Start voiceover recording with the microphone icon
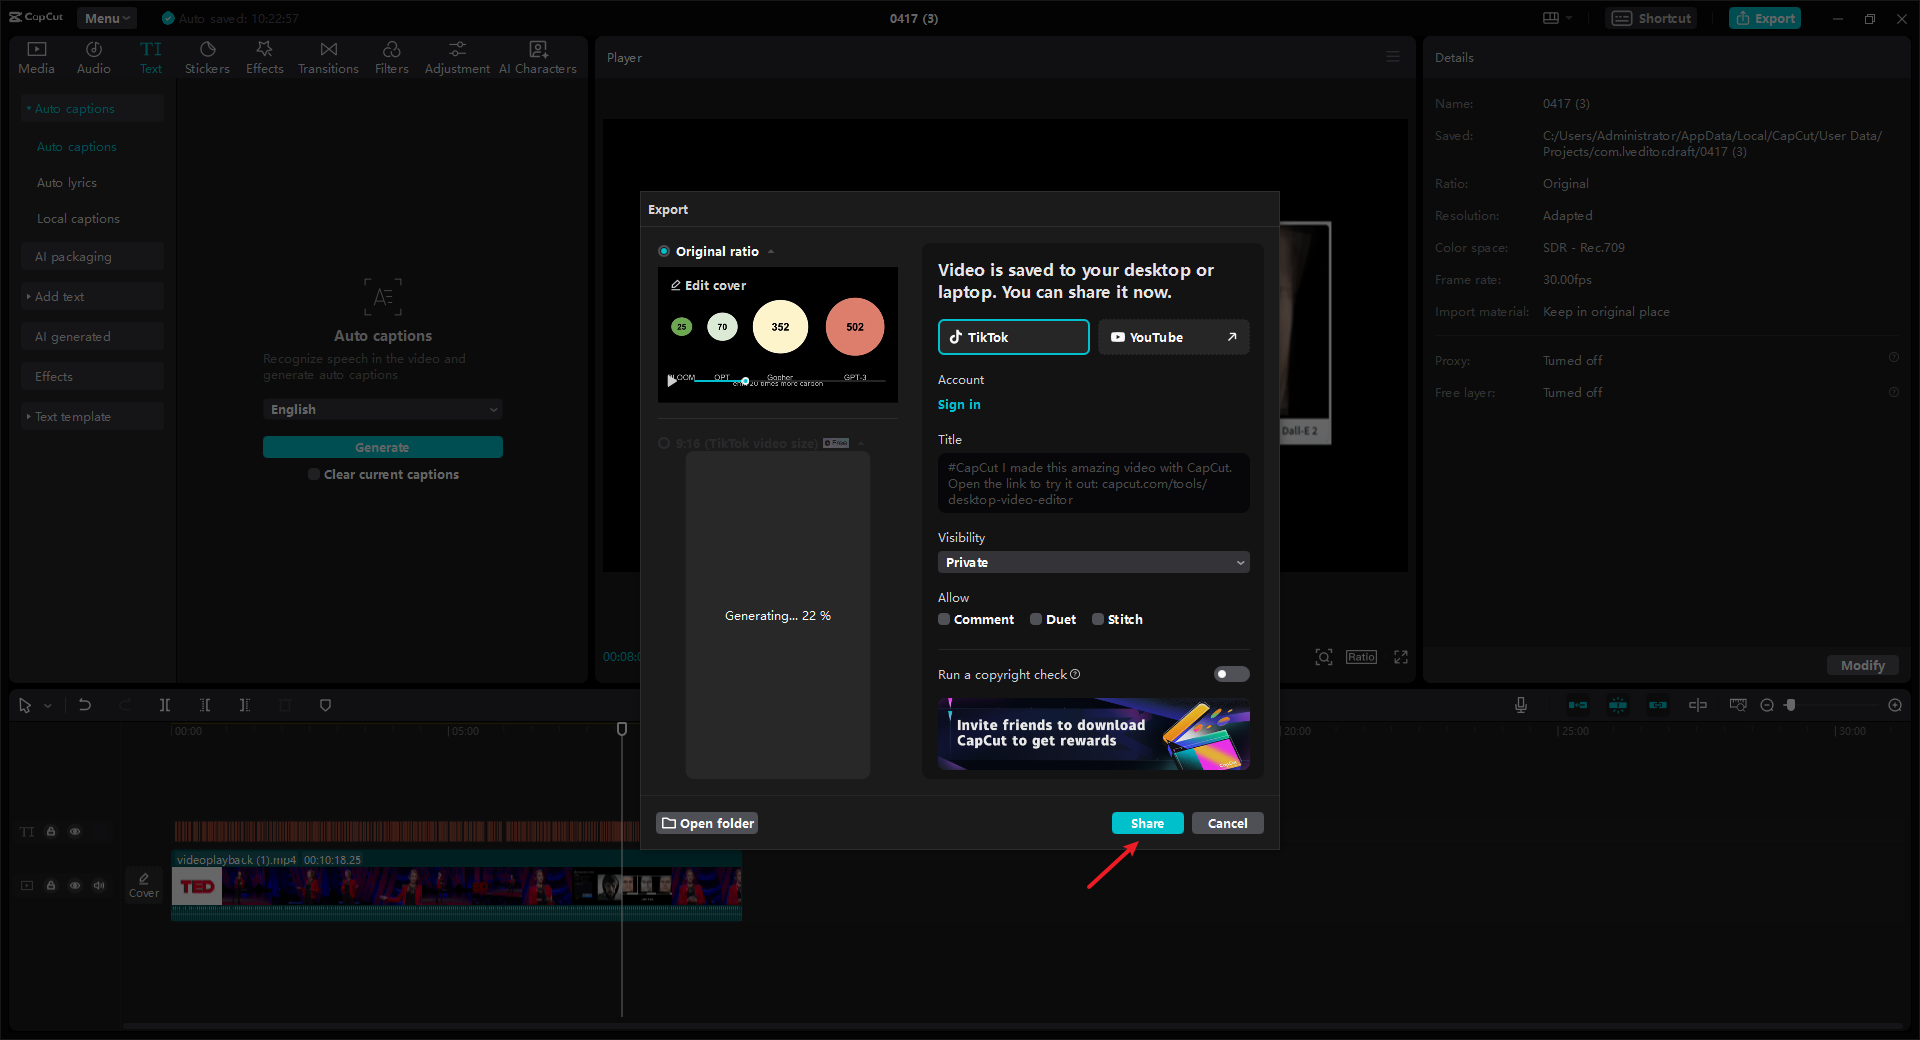The width and height of the screenshot is (1920, 1040). click(x=1521, y=705)
